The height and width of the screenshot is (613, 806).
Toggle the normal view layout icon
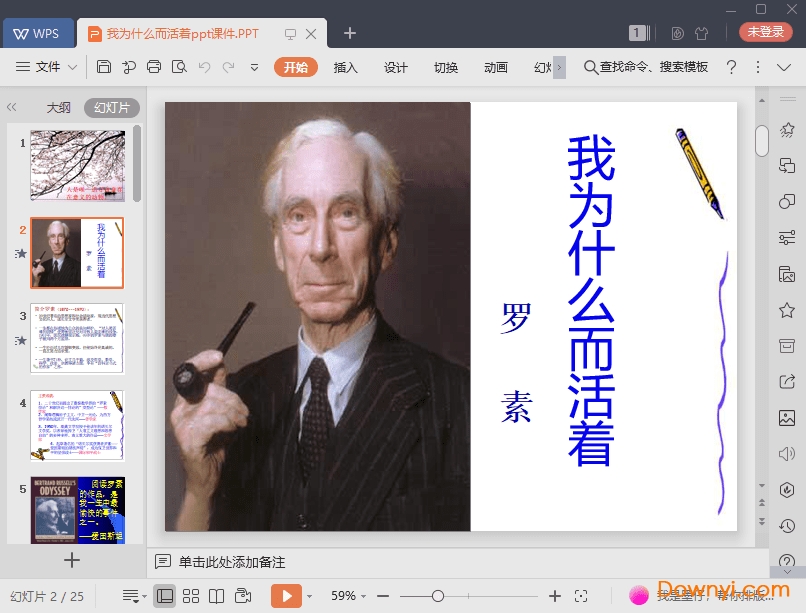pos(164,594)
